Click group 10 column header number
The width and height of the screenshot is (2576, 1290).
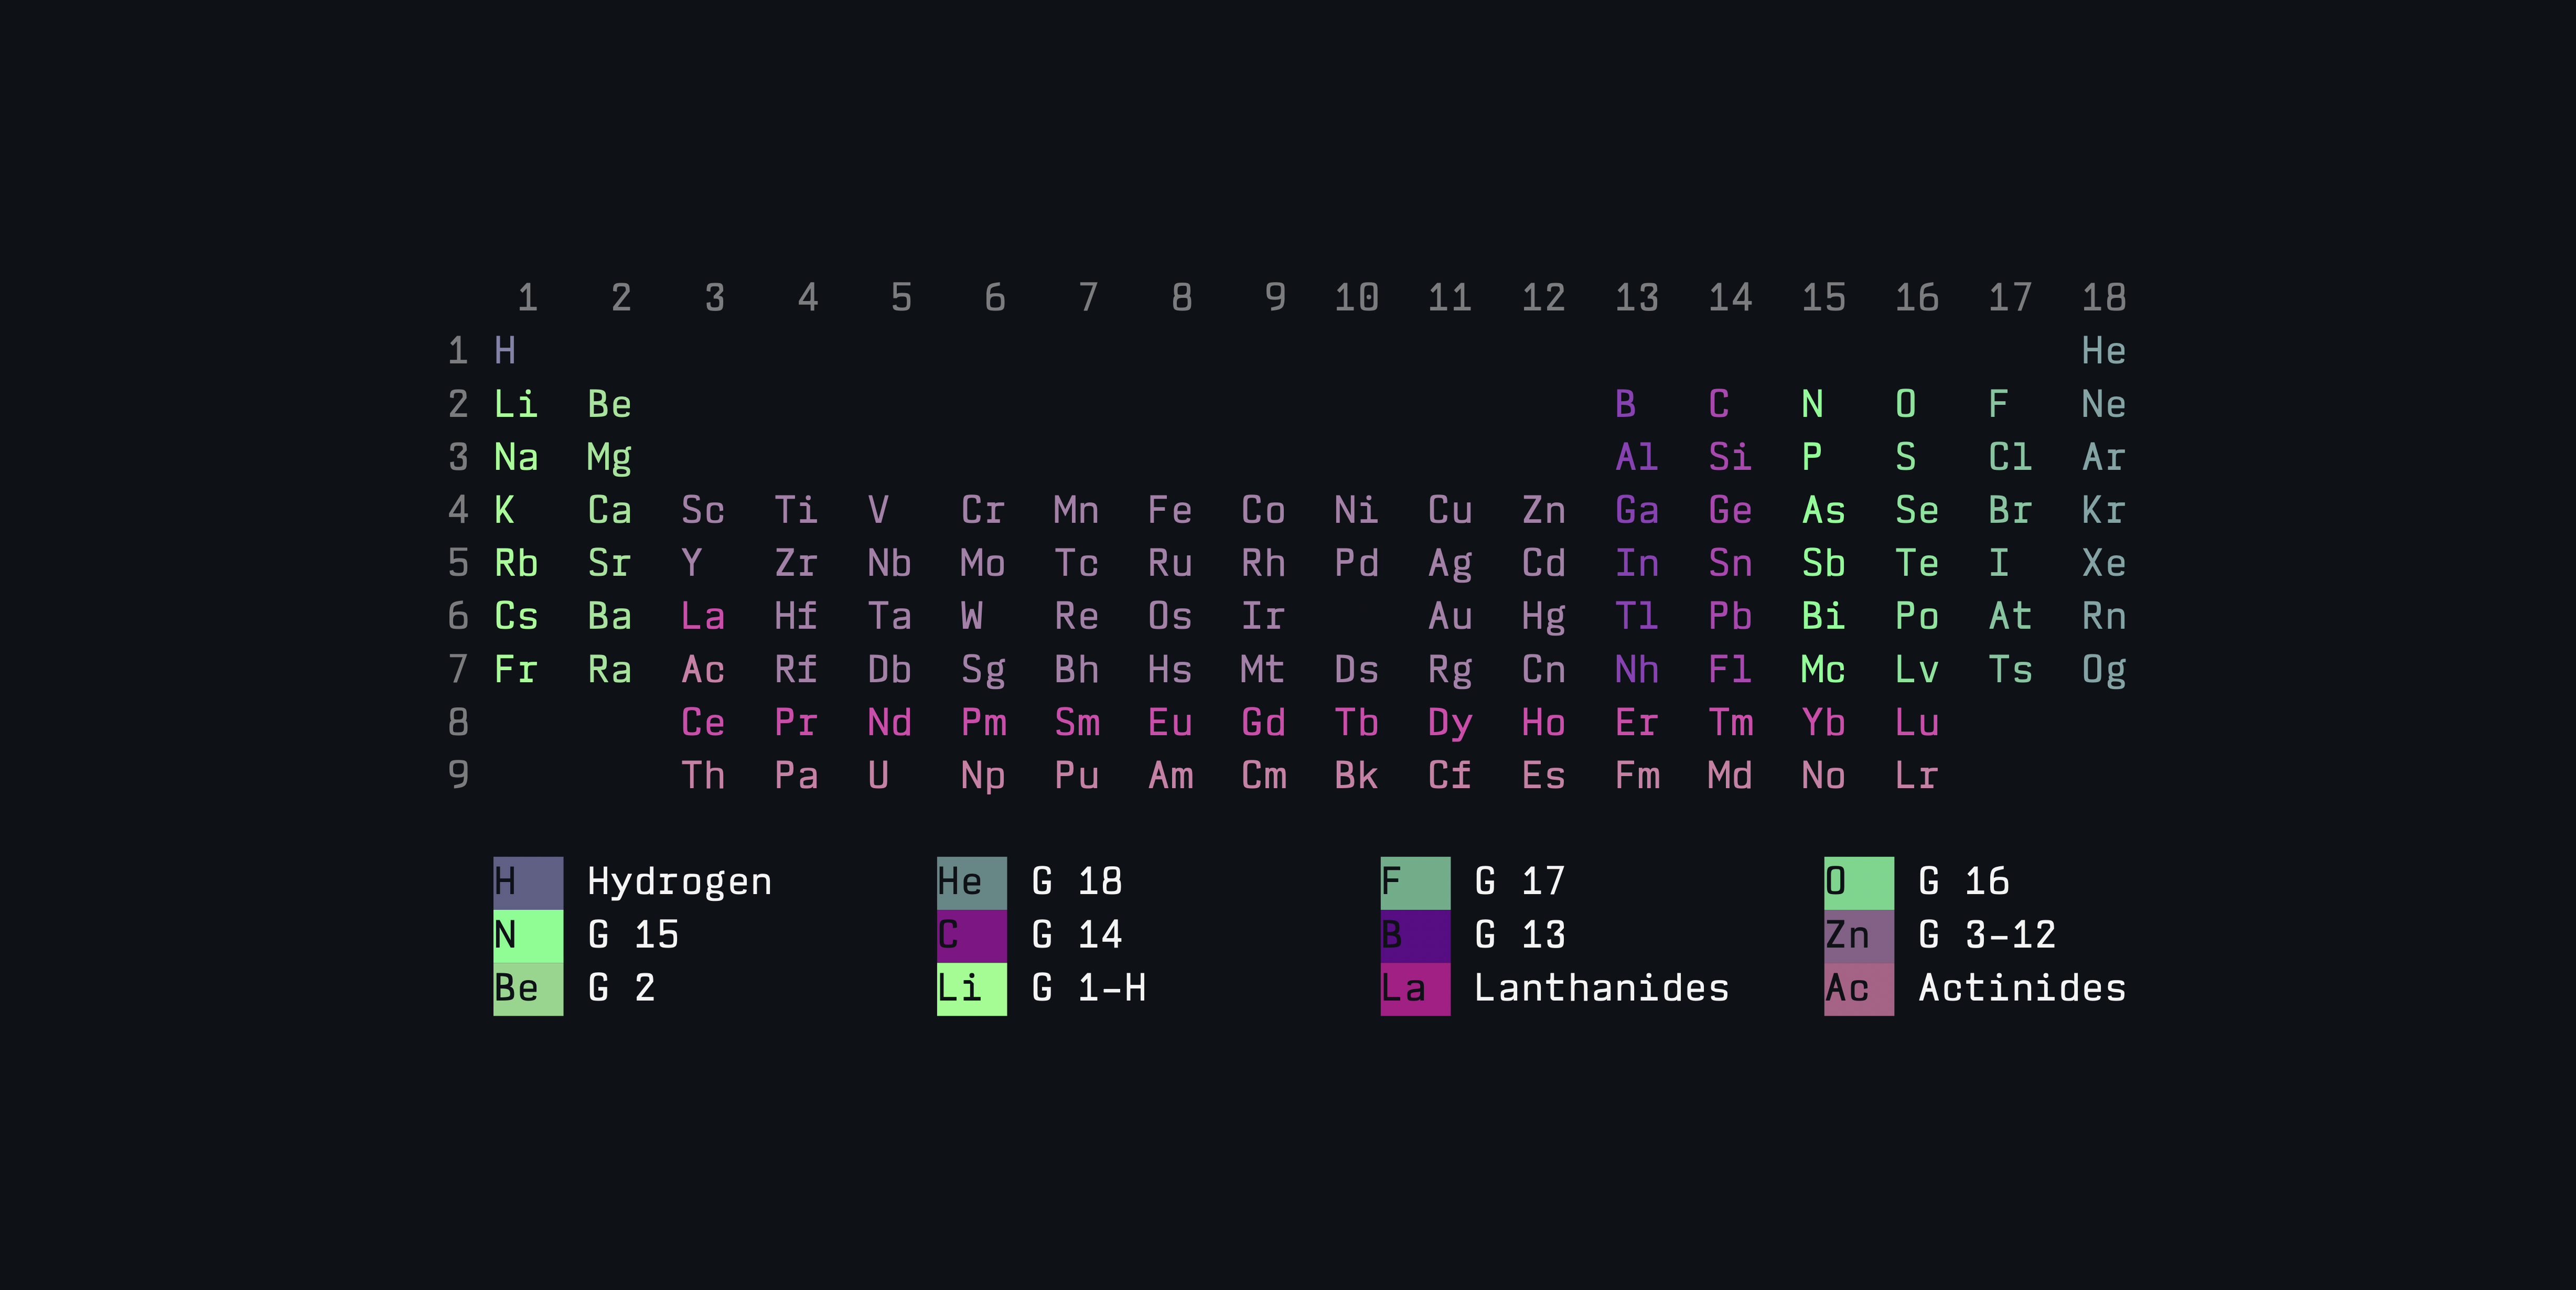(1356, 297)
